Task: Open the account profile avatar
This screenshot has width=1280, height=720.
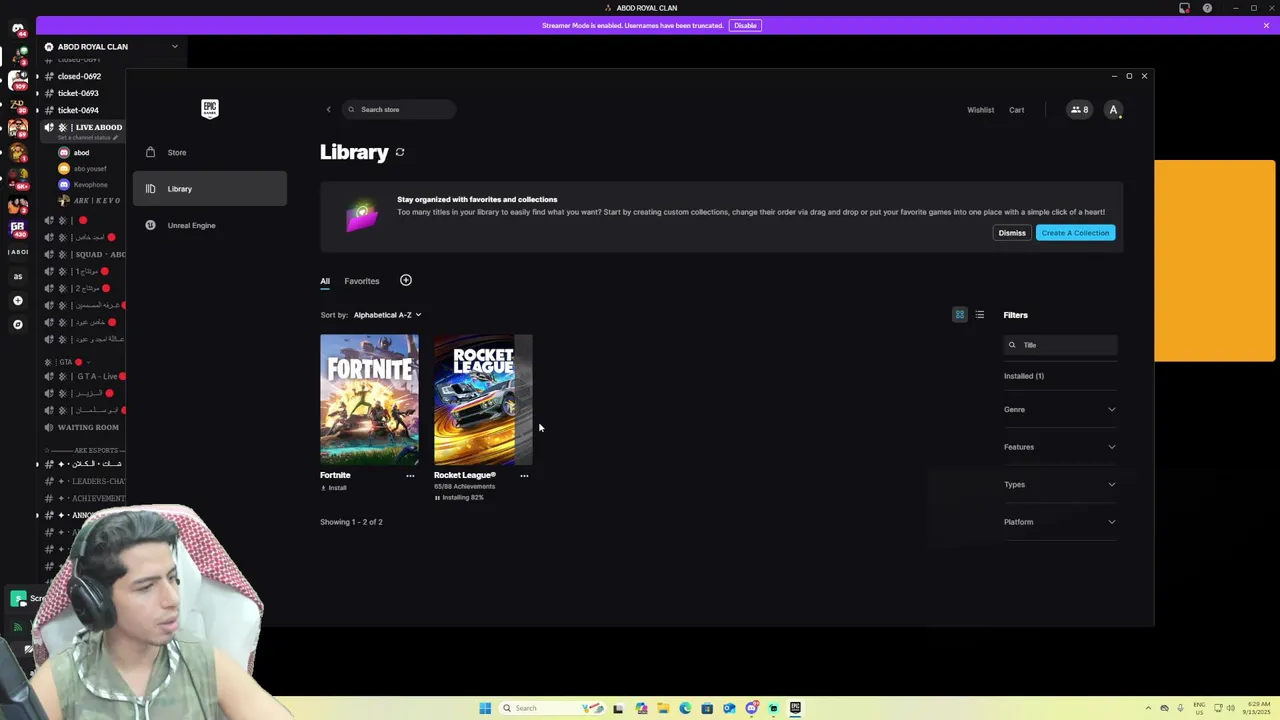Action: click(1113, 110)
